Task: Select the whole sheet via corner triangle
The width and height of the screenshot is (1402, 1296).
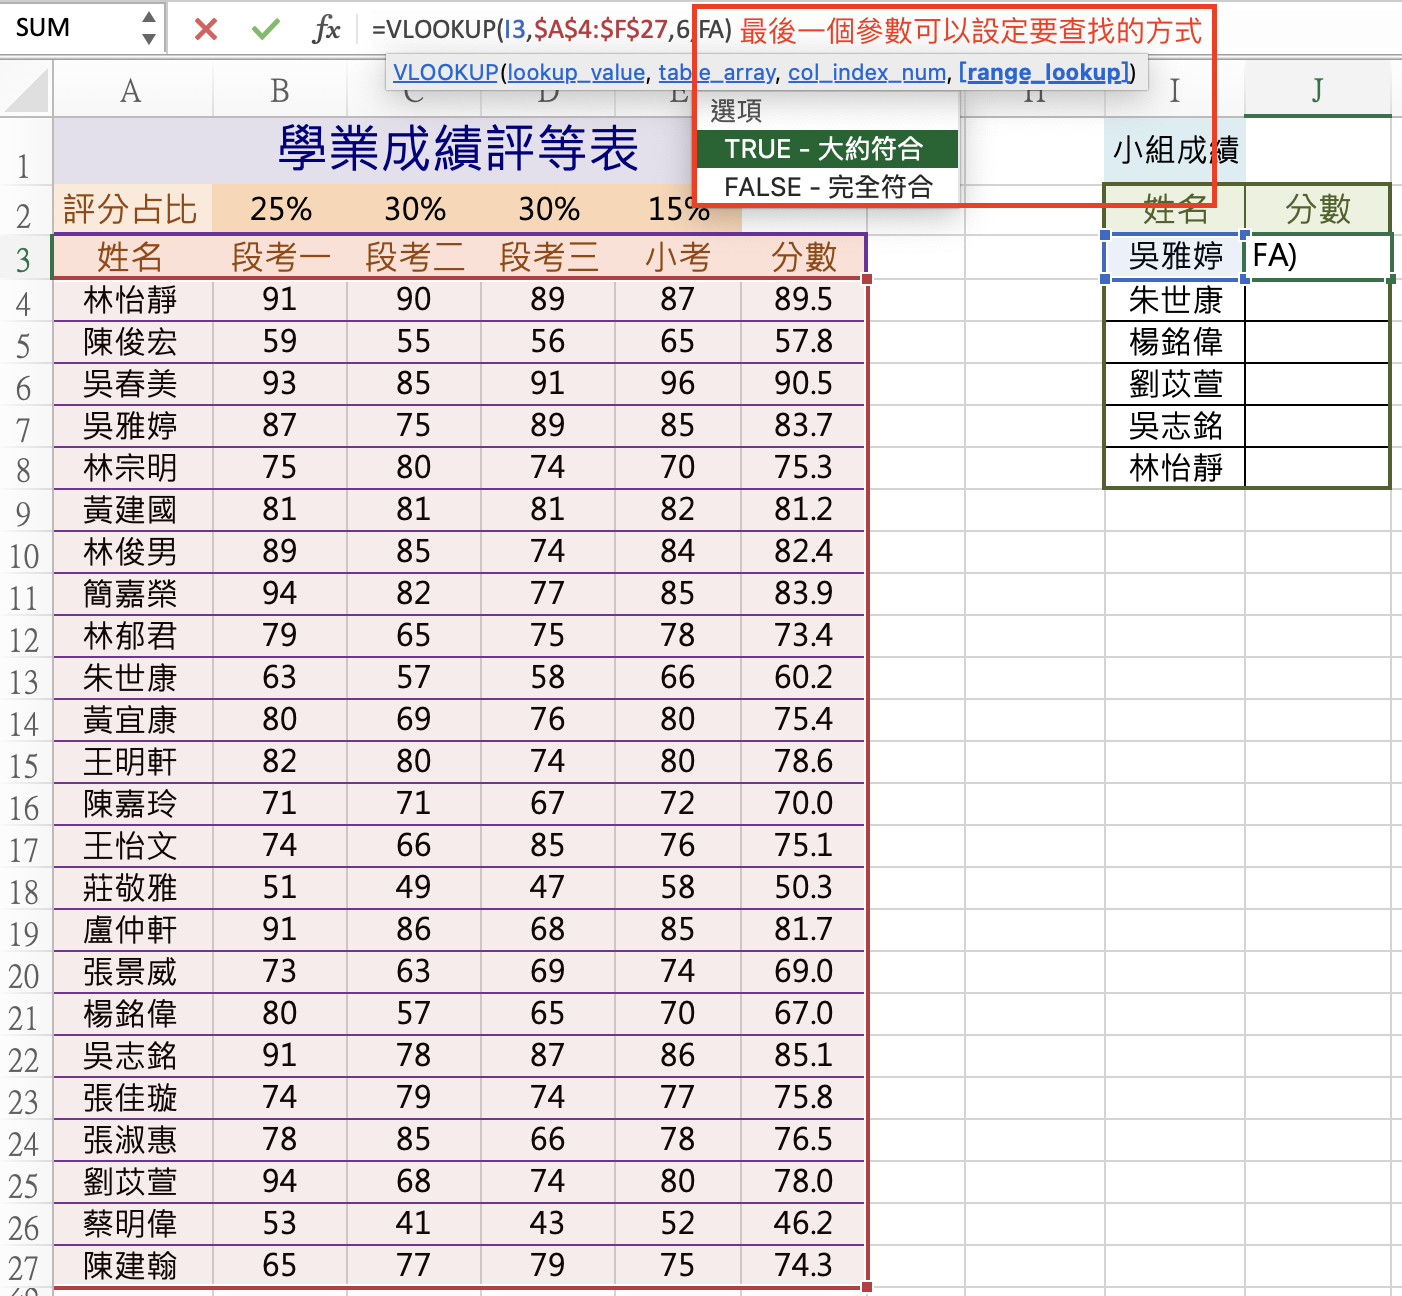Action: click(26, 90)
